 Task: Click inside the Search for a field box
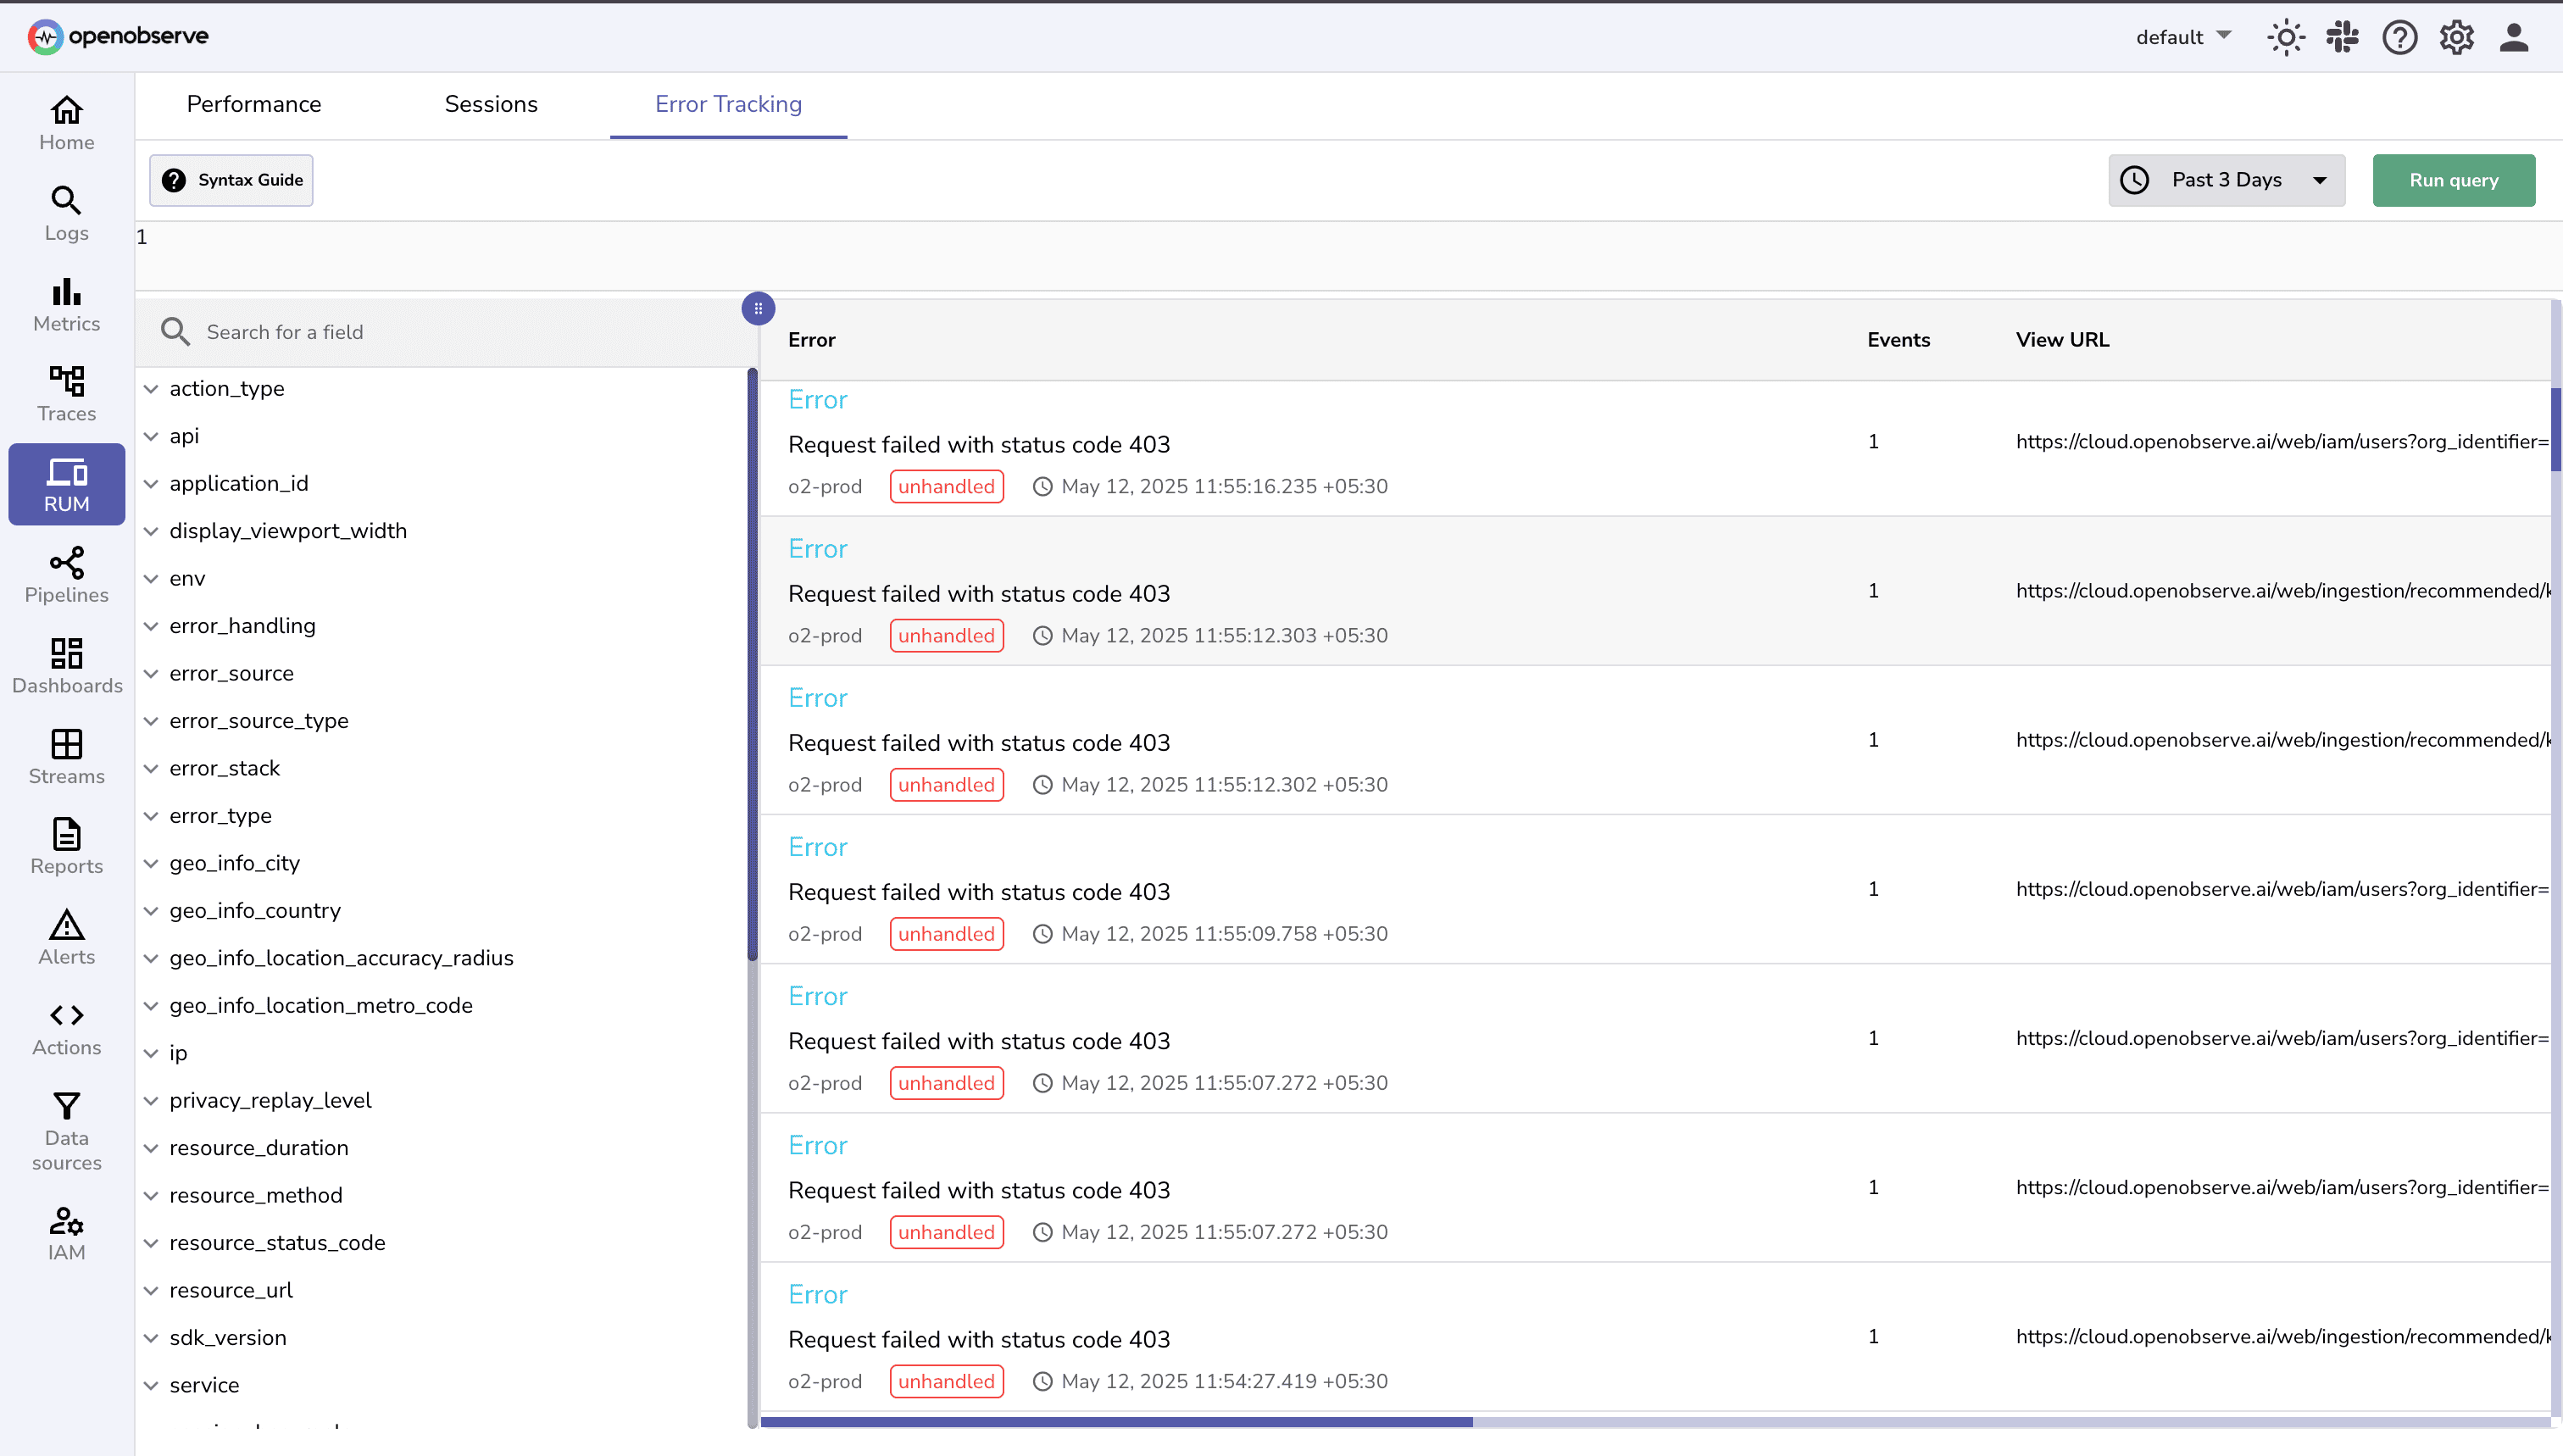pyautogui.click(x=400, y=331)
